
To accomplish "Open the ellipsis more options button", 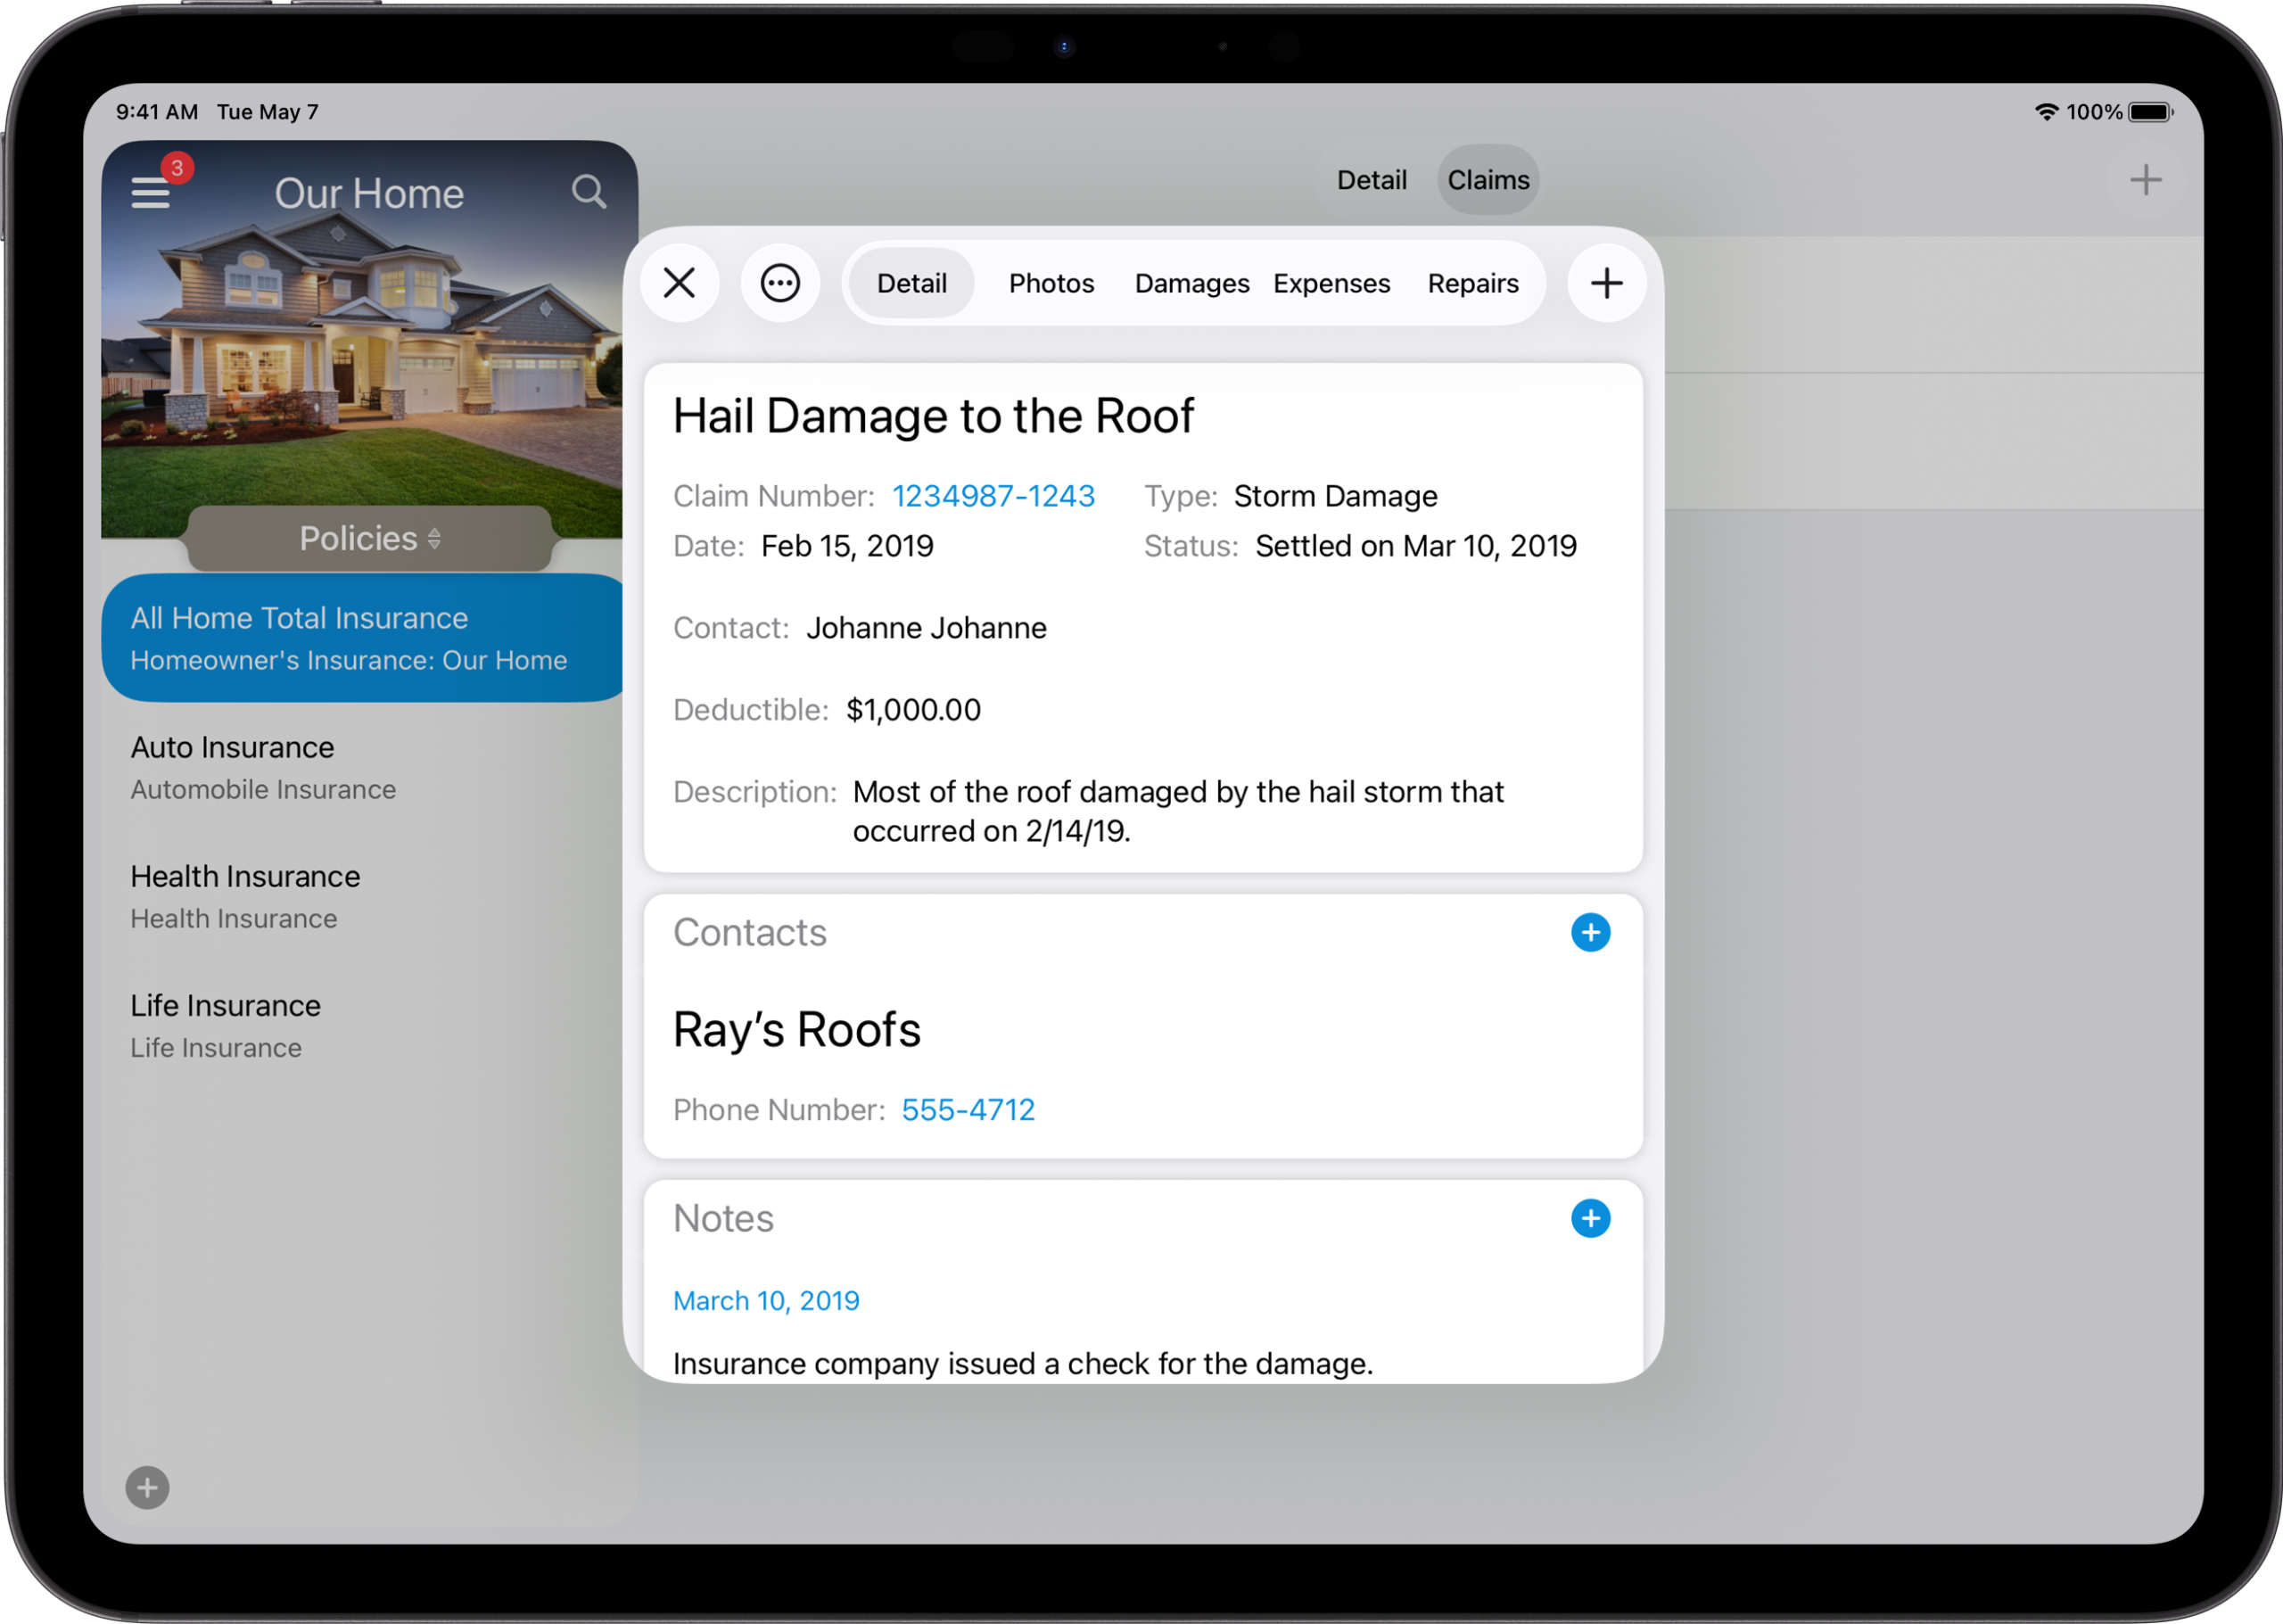I will click(779, 283).
